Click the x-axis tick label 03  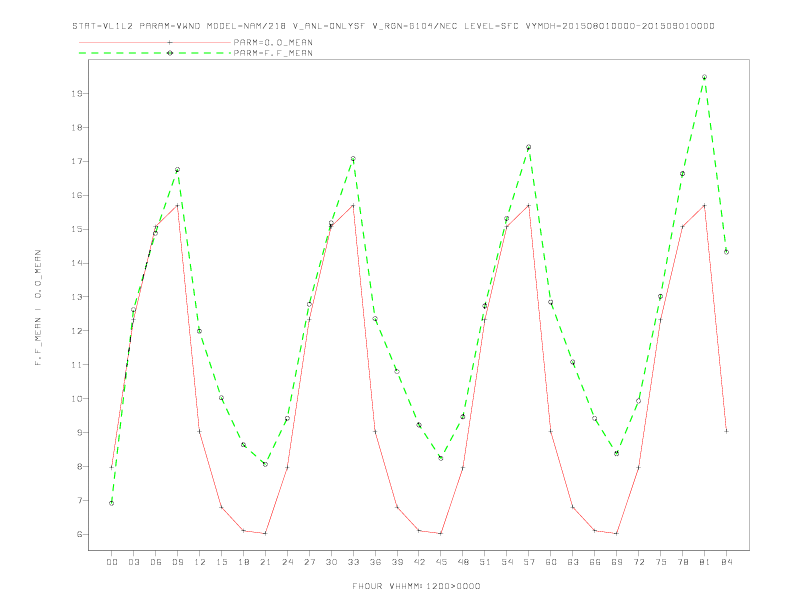click(133, 562)
